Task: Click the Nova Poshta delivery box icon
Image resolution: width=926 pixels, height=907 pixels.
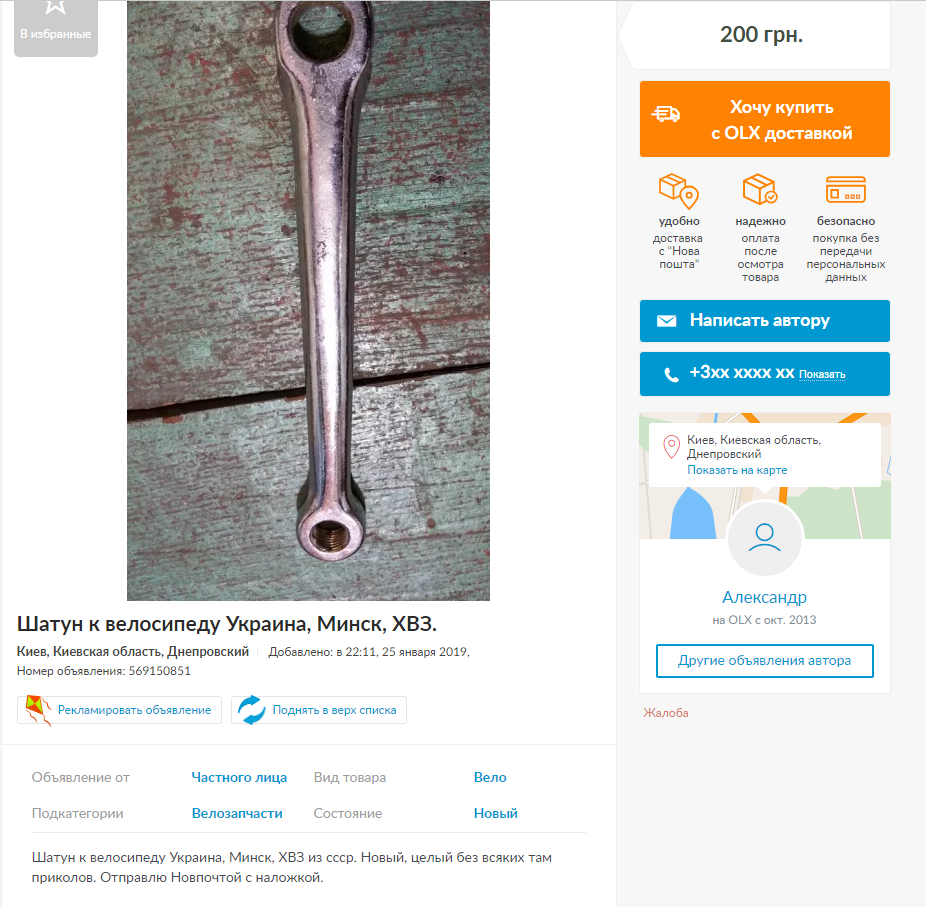Action: pyautogui.click(x=679, y=191)
